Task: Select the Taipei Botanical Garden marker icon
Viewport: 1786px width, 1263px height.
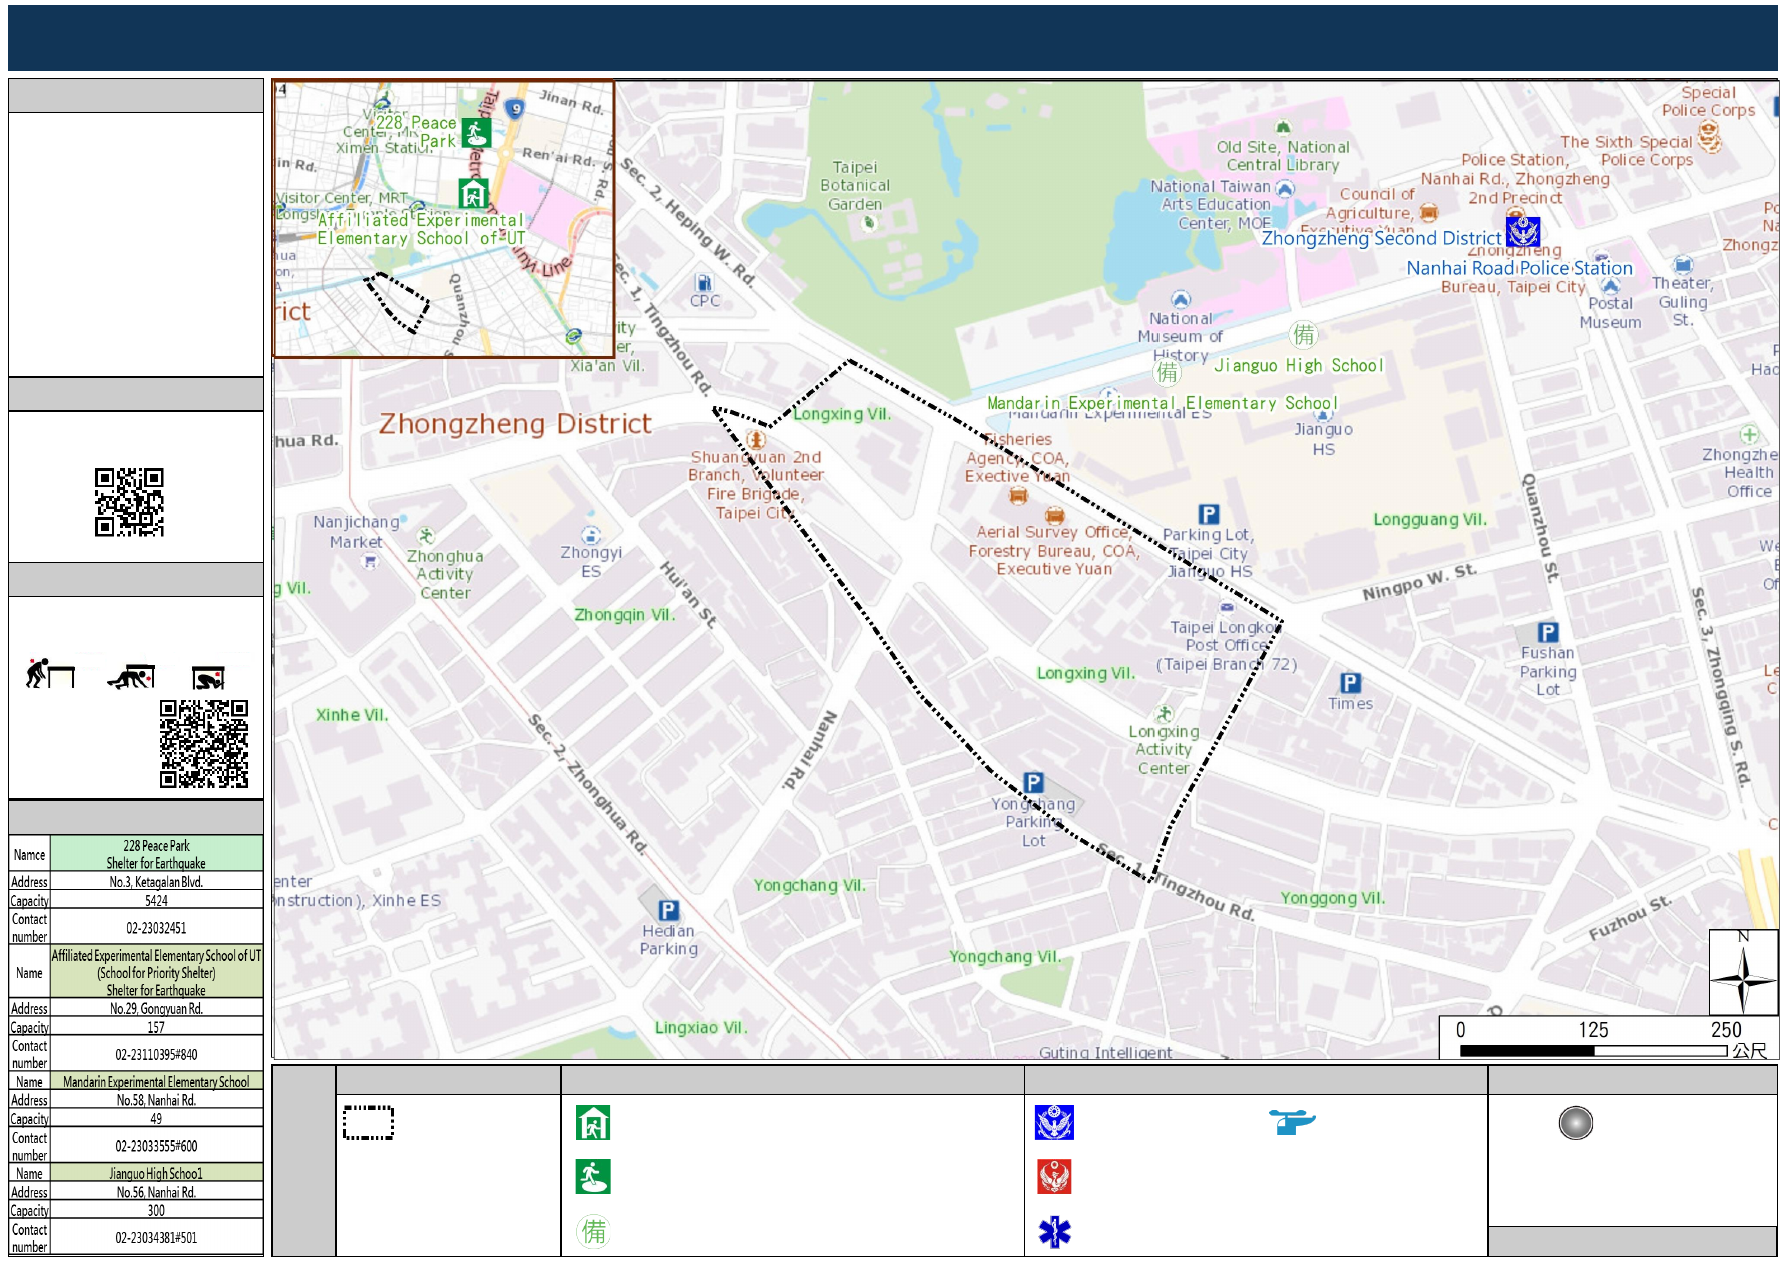Action: pyautogui.click(x=869, y=222)
